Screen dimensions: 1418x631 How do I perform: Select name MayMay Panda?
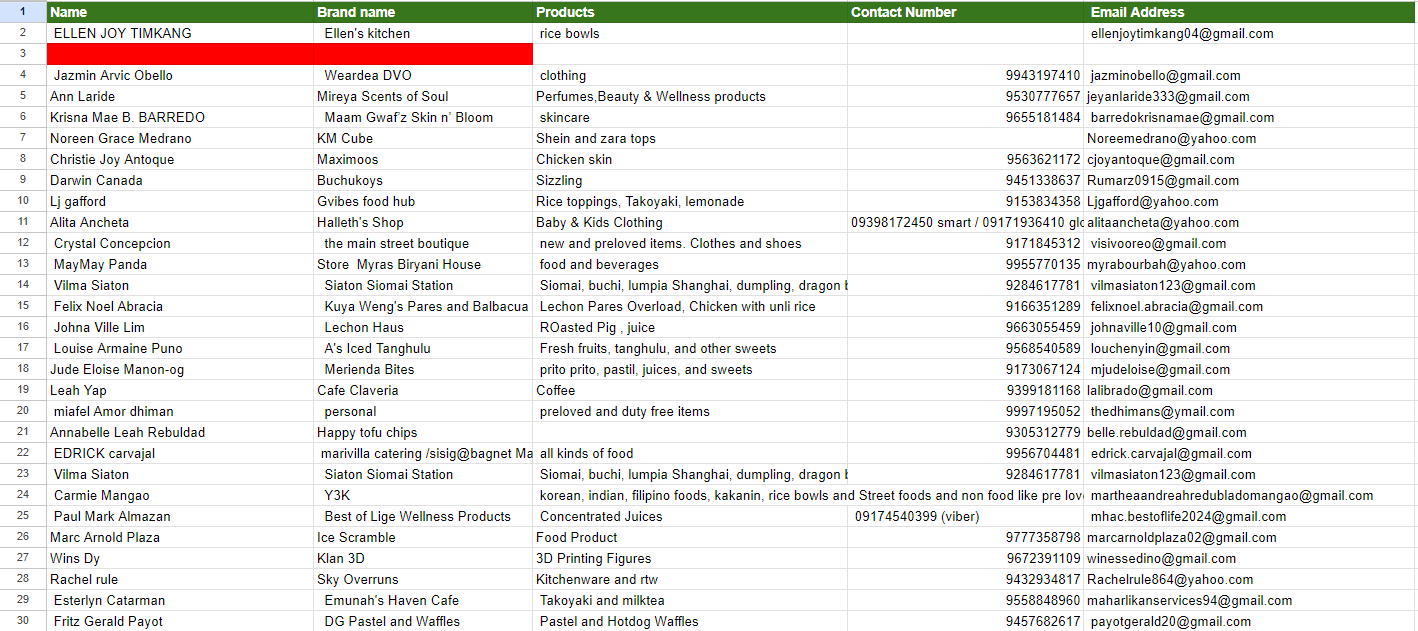[x=180, y=264]
